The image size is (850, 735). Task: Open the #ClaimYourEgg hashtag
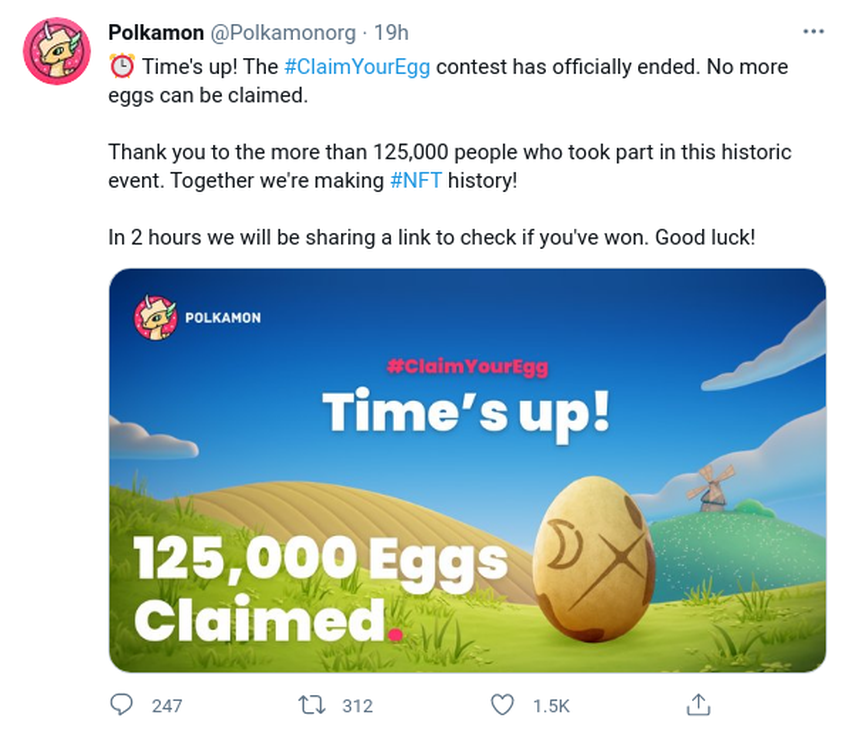click(357, 67)
